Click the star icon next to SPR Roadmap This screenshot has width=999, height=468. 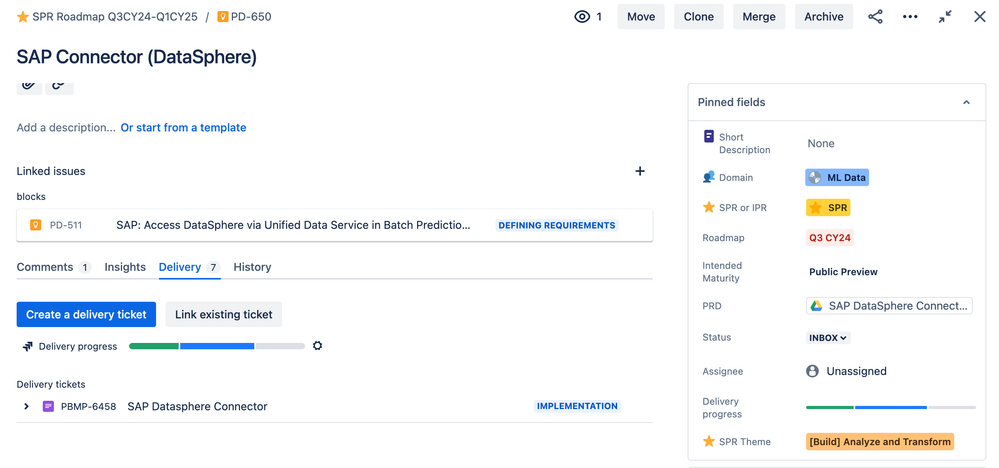23,17
